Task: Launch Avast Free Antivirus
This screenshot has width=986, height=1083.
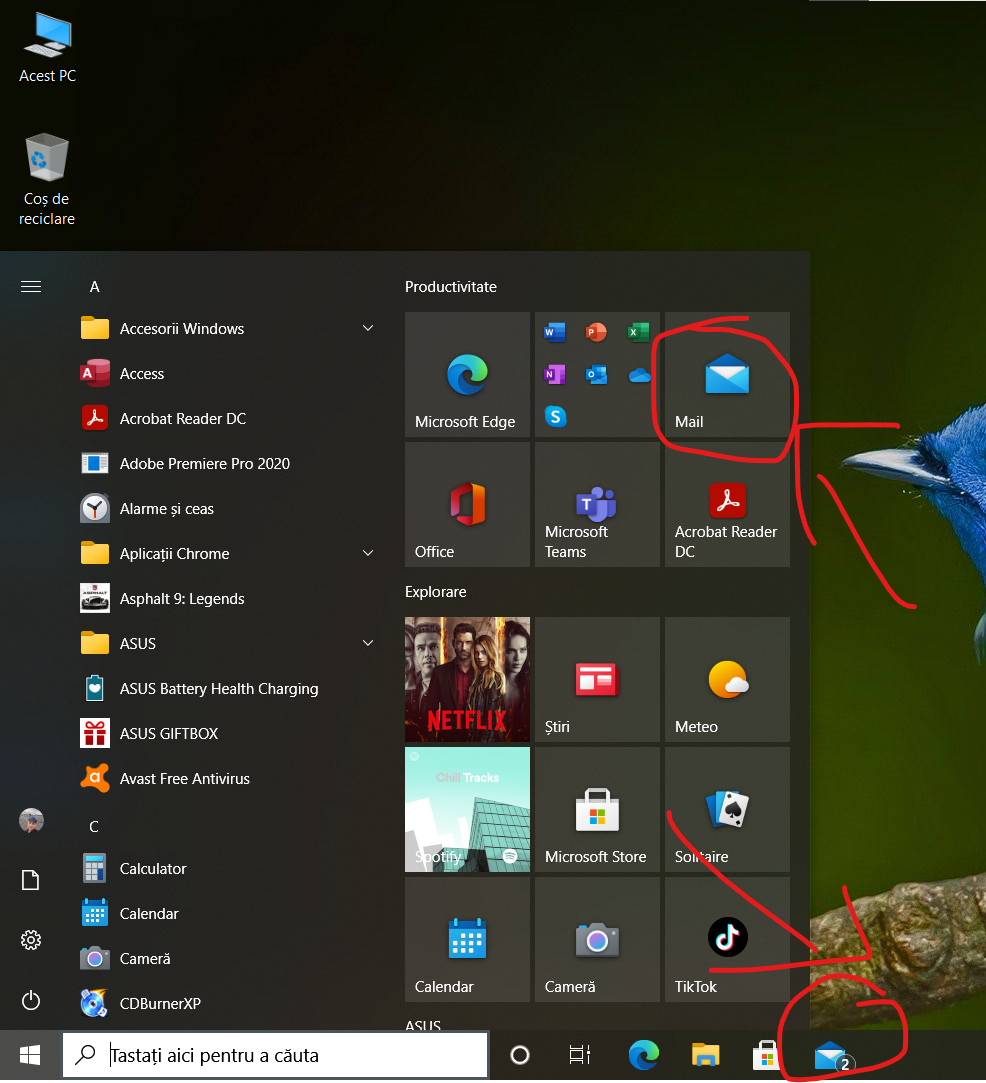Action: pyautogui.click(x=228, y=778)
